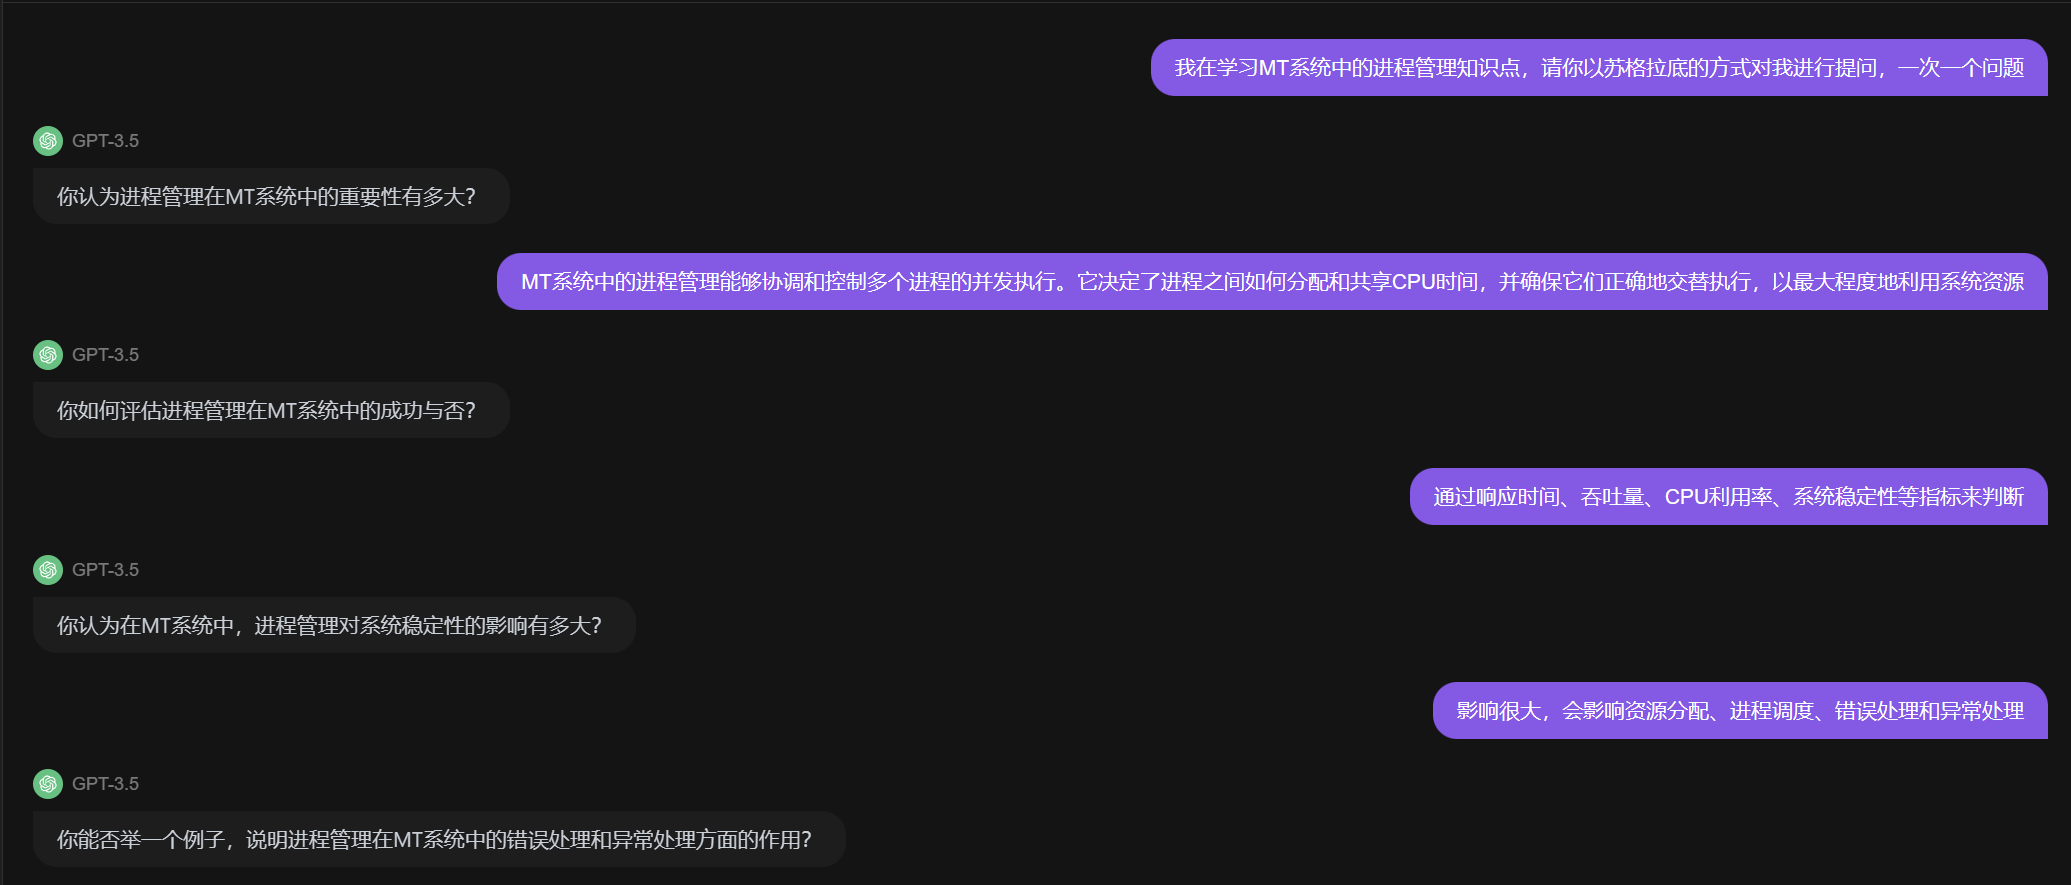Viewport: 2071px width, 885px height.
Task: Click the GPT avatar icon above '你能否举一个例子' question
Action: [x=48, y=784]
